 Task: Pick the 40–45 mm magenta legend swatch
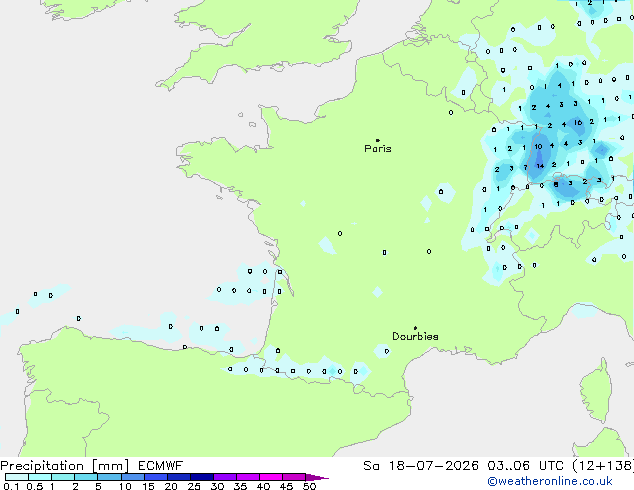(271, 477)
